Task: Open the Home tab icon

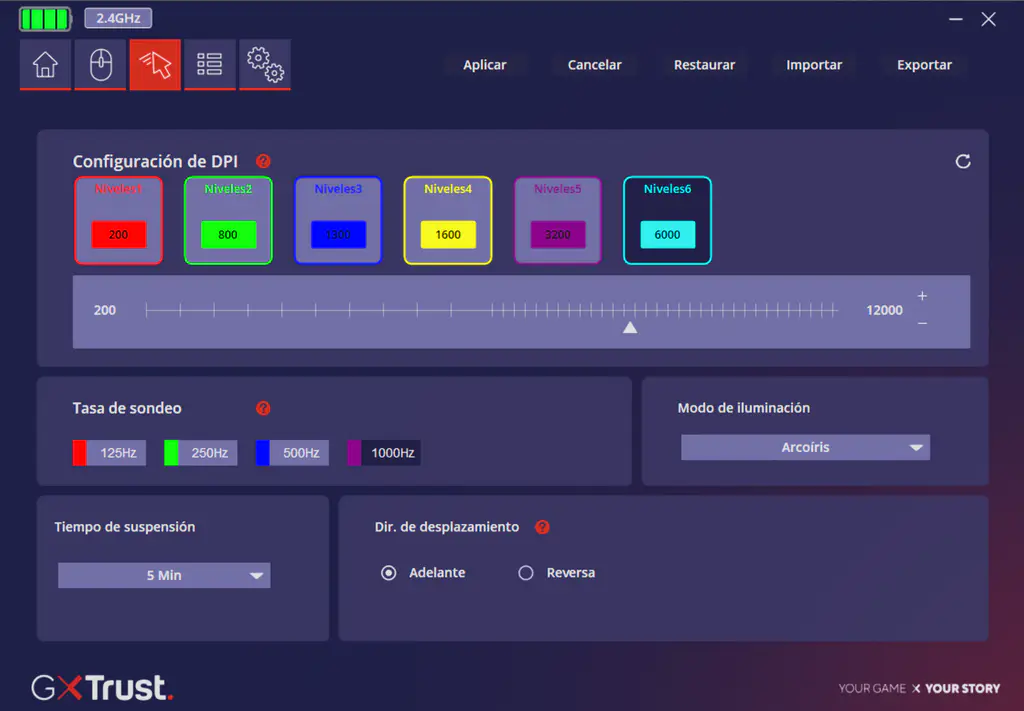Action: tap(45, 65)
